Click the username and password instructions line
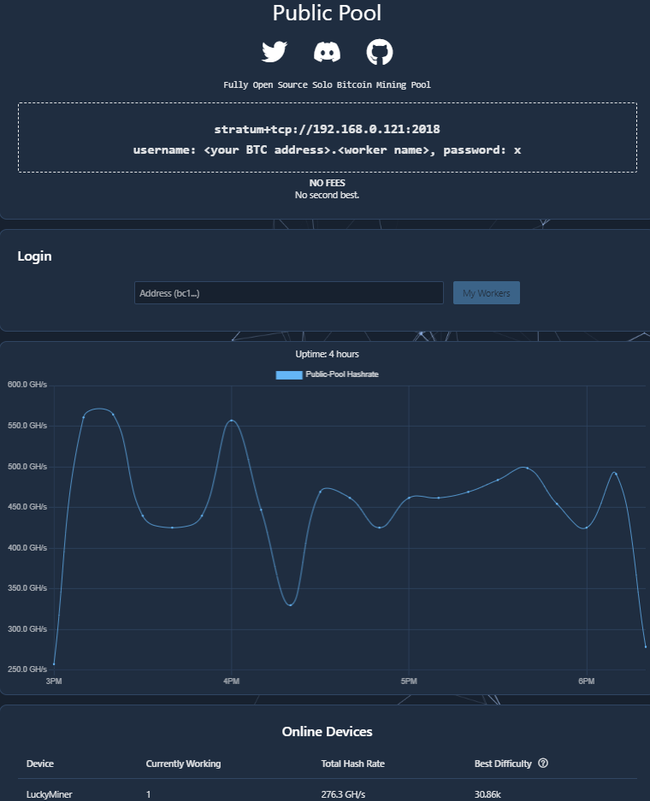This screenshot has height=801, width=650. [327, 149]
